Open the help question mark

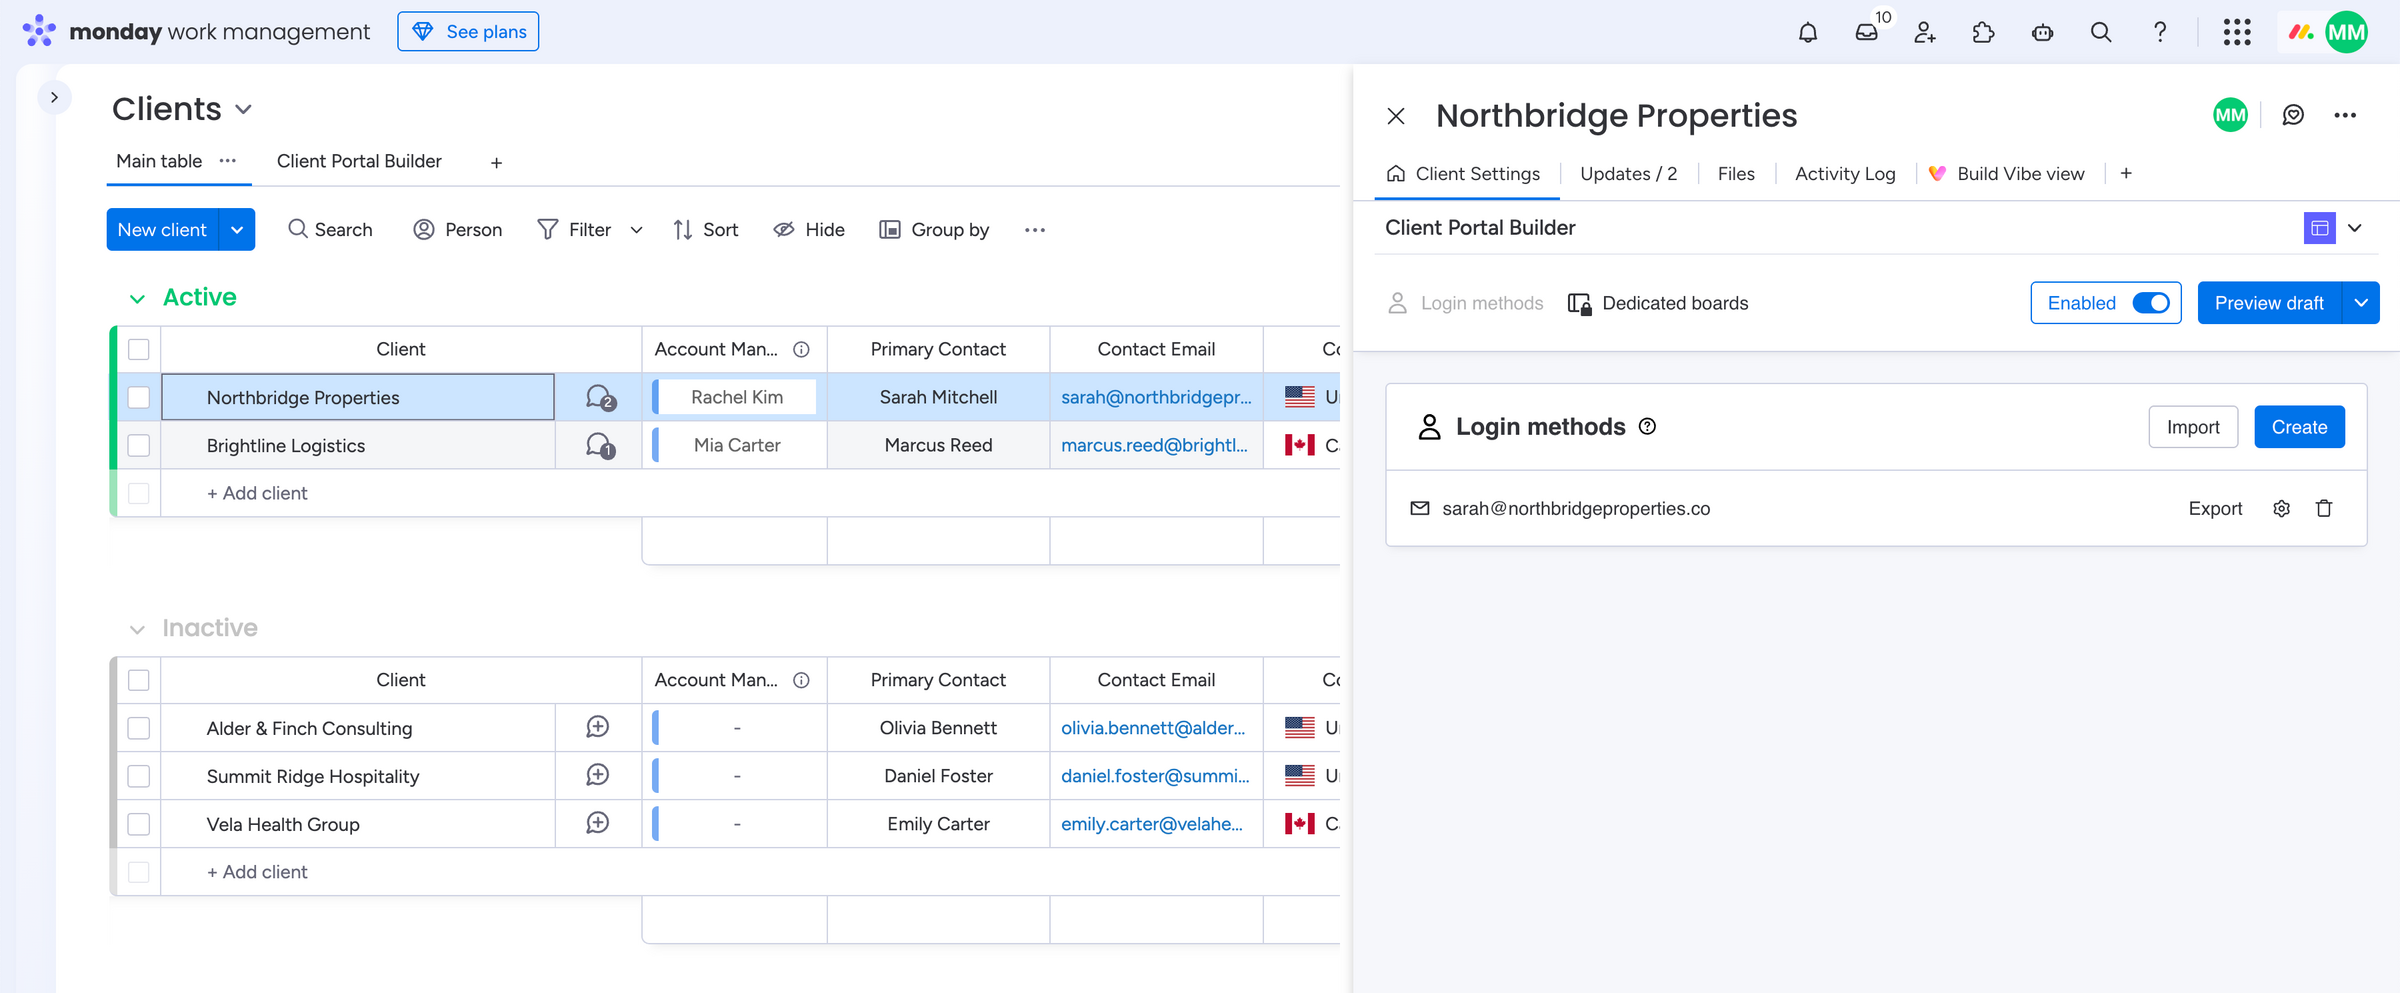point(2160,32)
